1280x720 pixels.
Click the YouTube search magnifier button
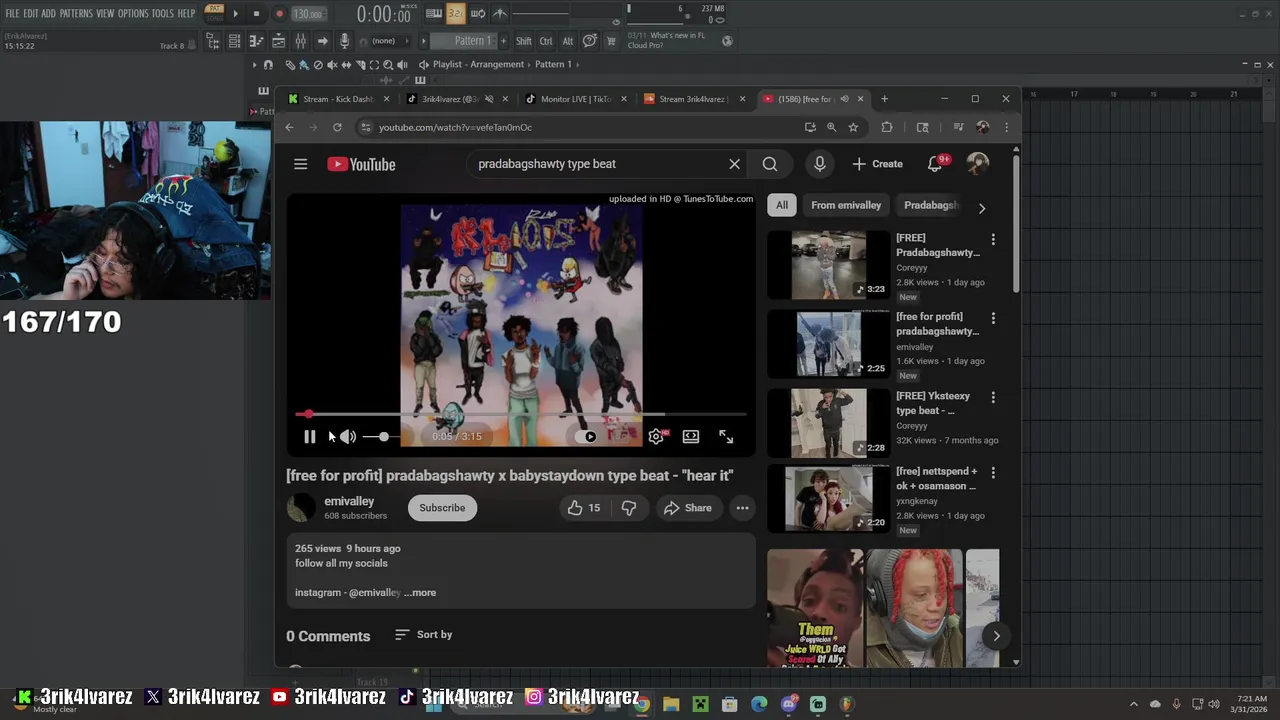pyautogui.click(x=770, y=164)
